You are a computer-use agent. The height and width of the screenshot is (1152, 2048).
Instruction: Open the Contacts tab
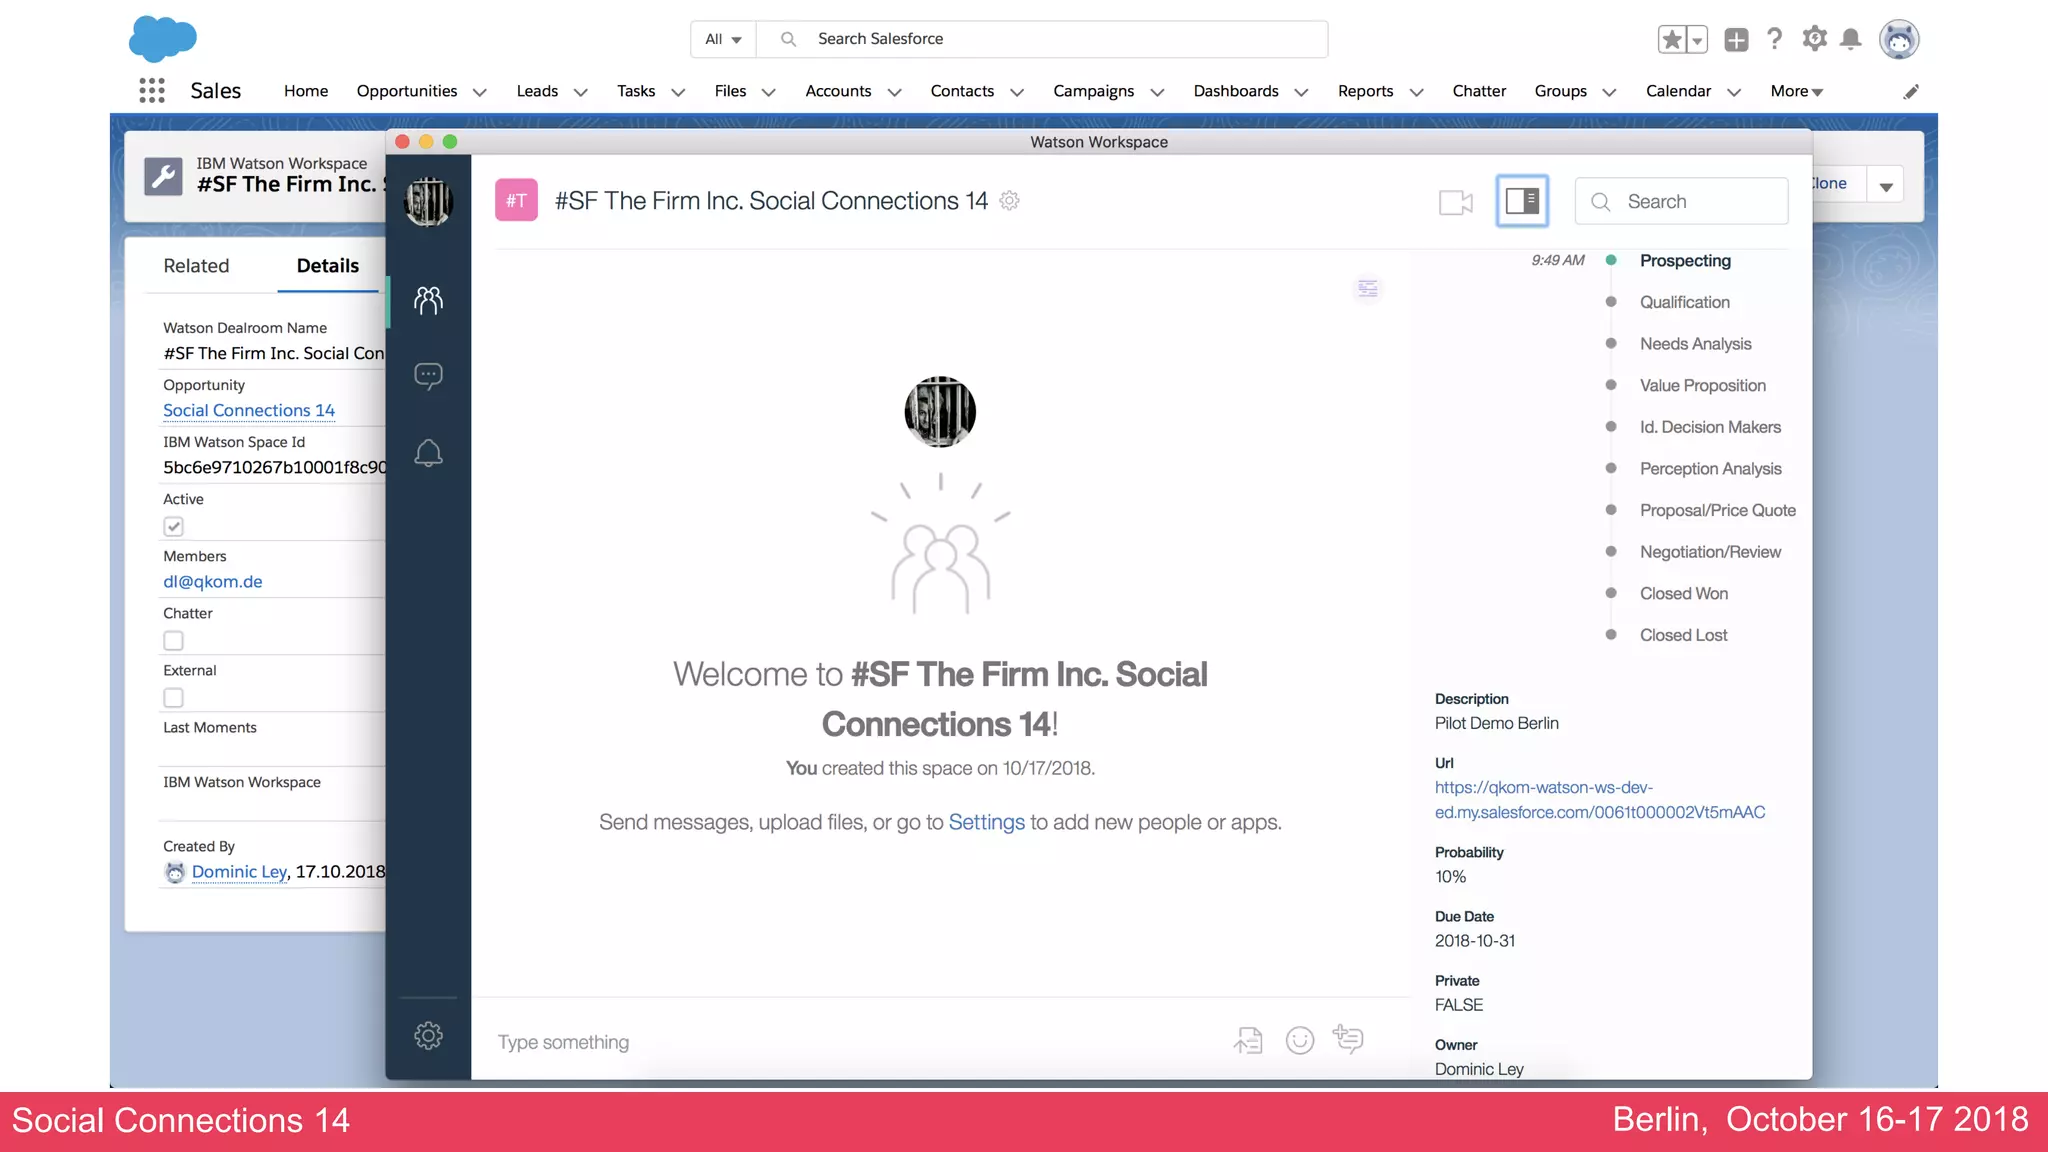pos(962,91)
